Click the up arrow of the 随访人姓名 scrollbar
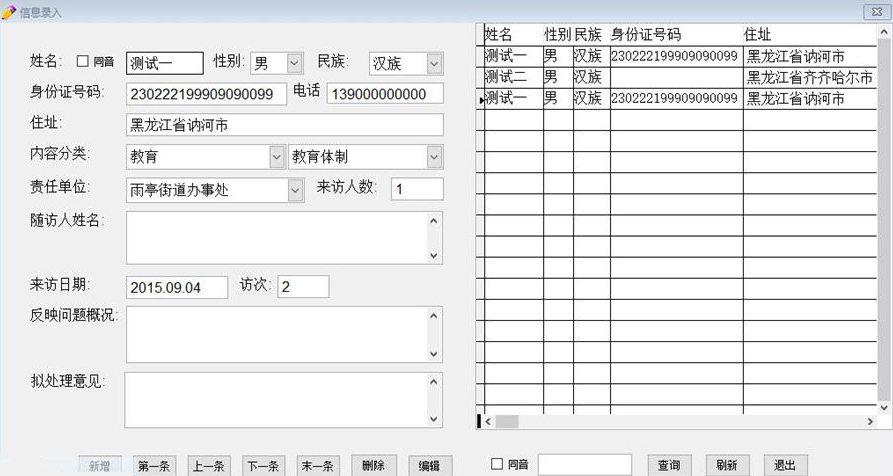Image resolution: width=893 pixels, height=476 pixels. 434,220
